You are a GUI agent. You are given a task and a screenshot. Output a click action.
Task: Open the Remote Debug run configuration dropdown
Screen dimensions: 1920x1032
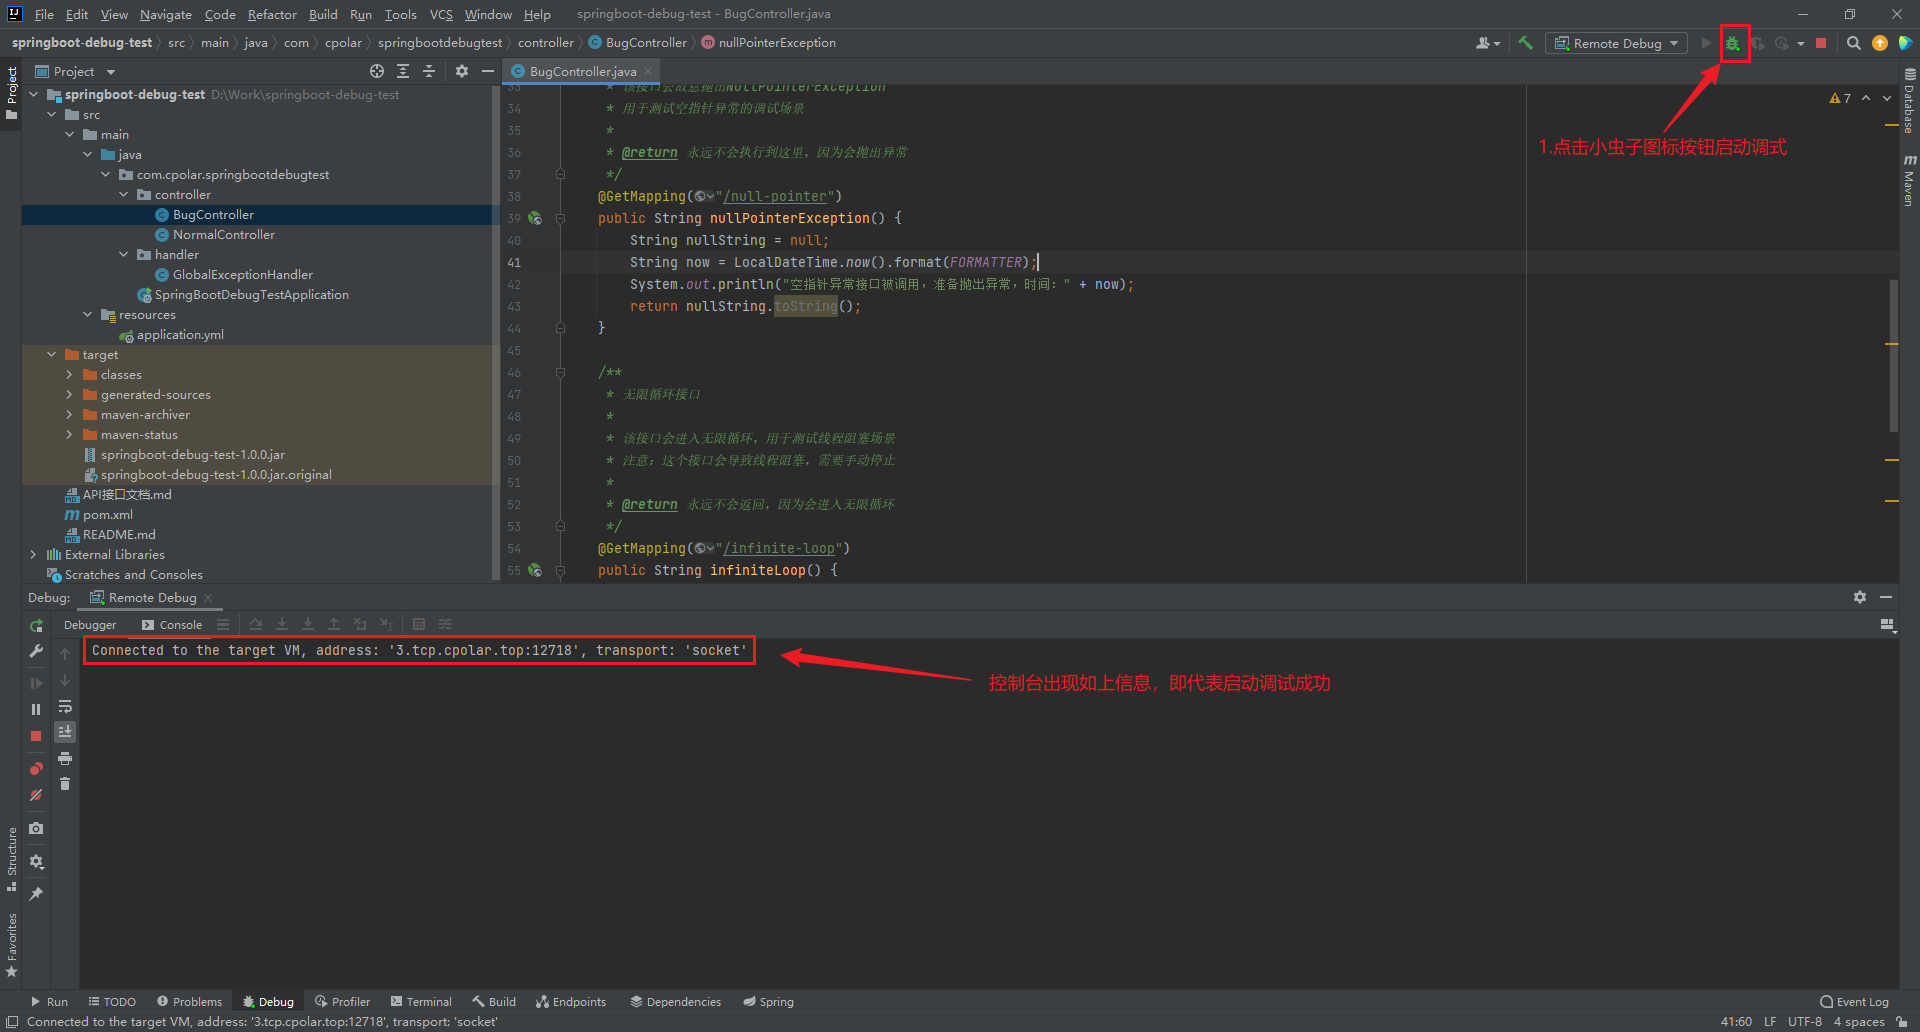point(1616,43)
